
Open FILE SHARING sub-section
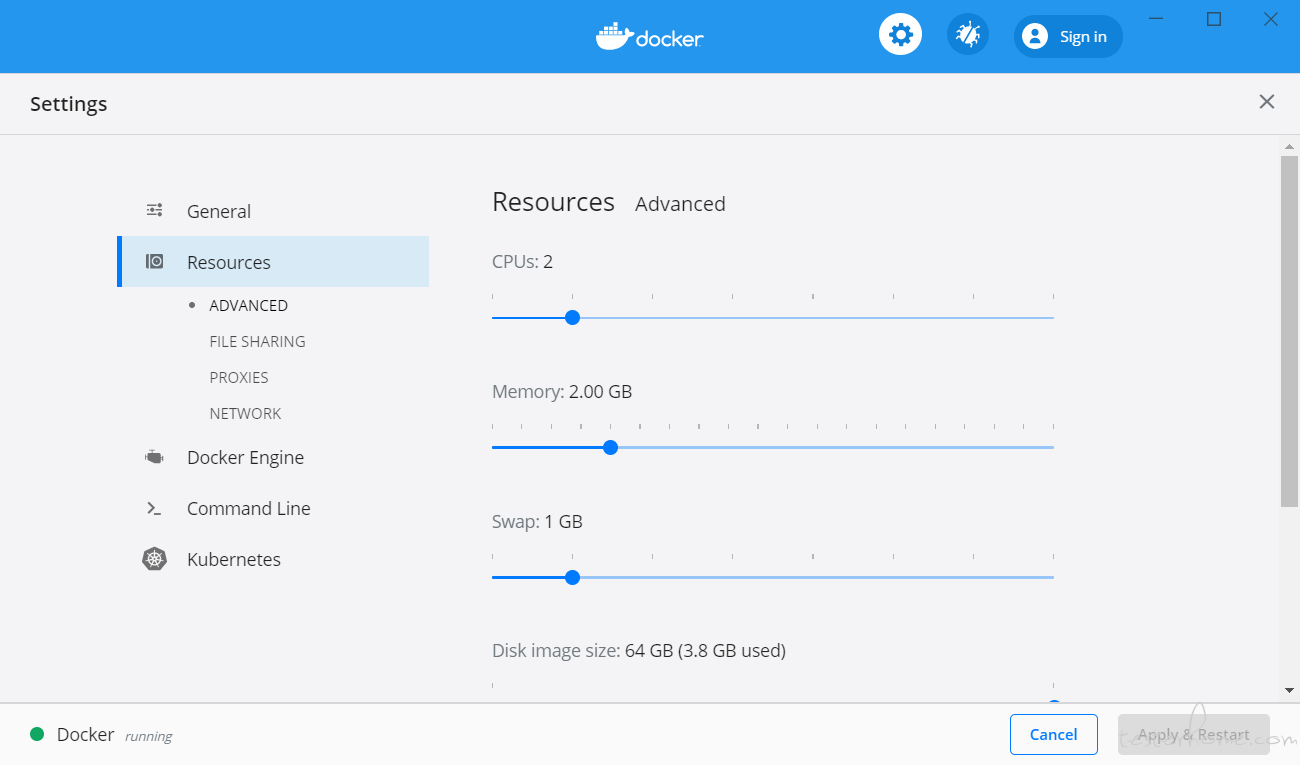(257, 341)
